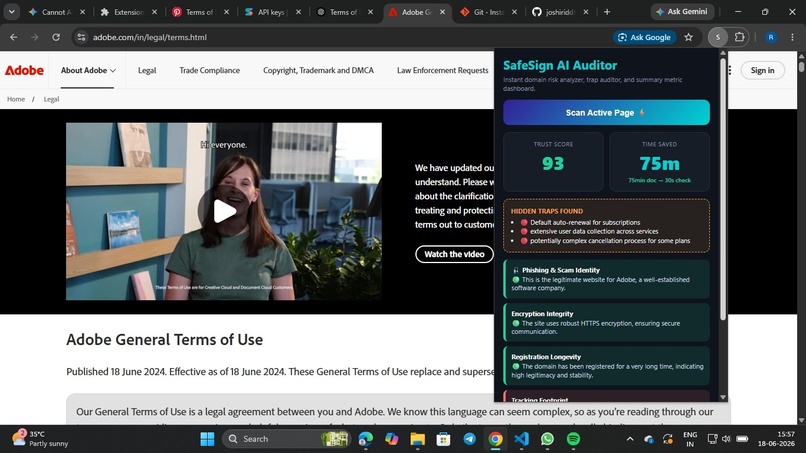Open the SafeSign extension icon in toolbar

click(x=718, y=37)
